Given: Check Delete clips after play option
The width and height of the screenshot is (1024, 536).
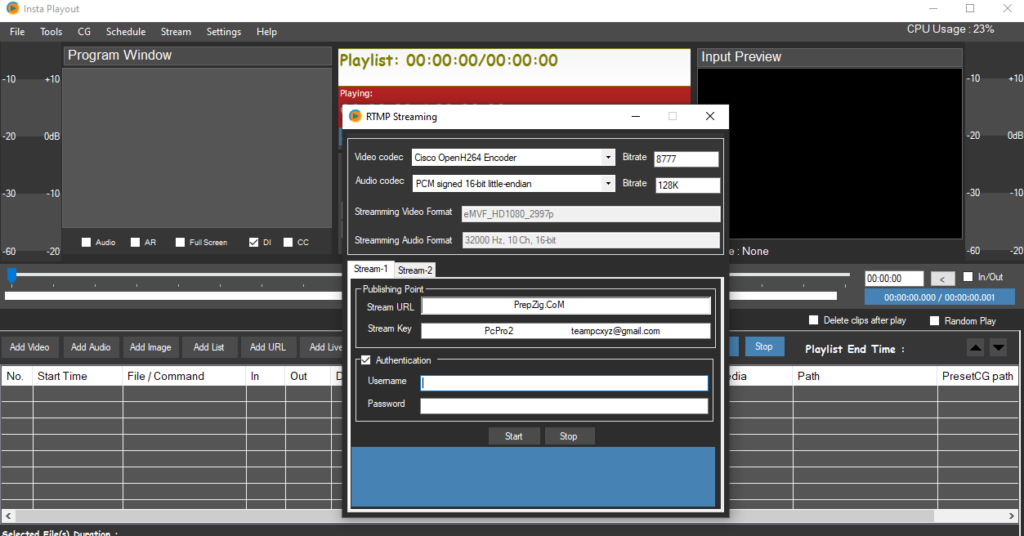Looking at the screenshot, I should click(814, 321).
